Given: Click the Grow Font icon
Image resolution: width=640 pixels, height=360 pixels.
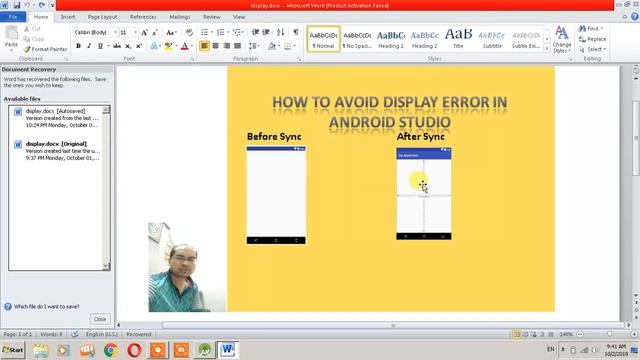Looking at the screenshot, I should tap(144, 32).
